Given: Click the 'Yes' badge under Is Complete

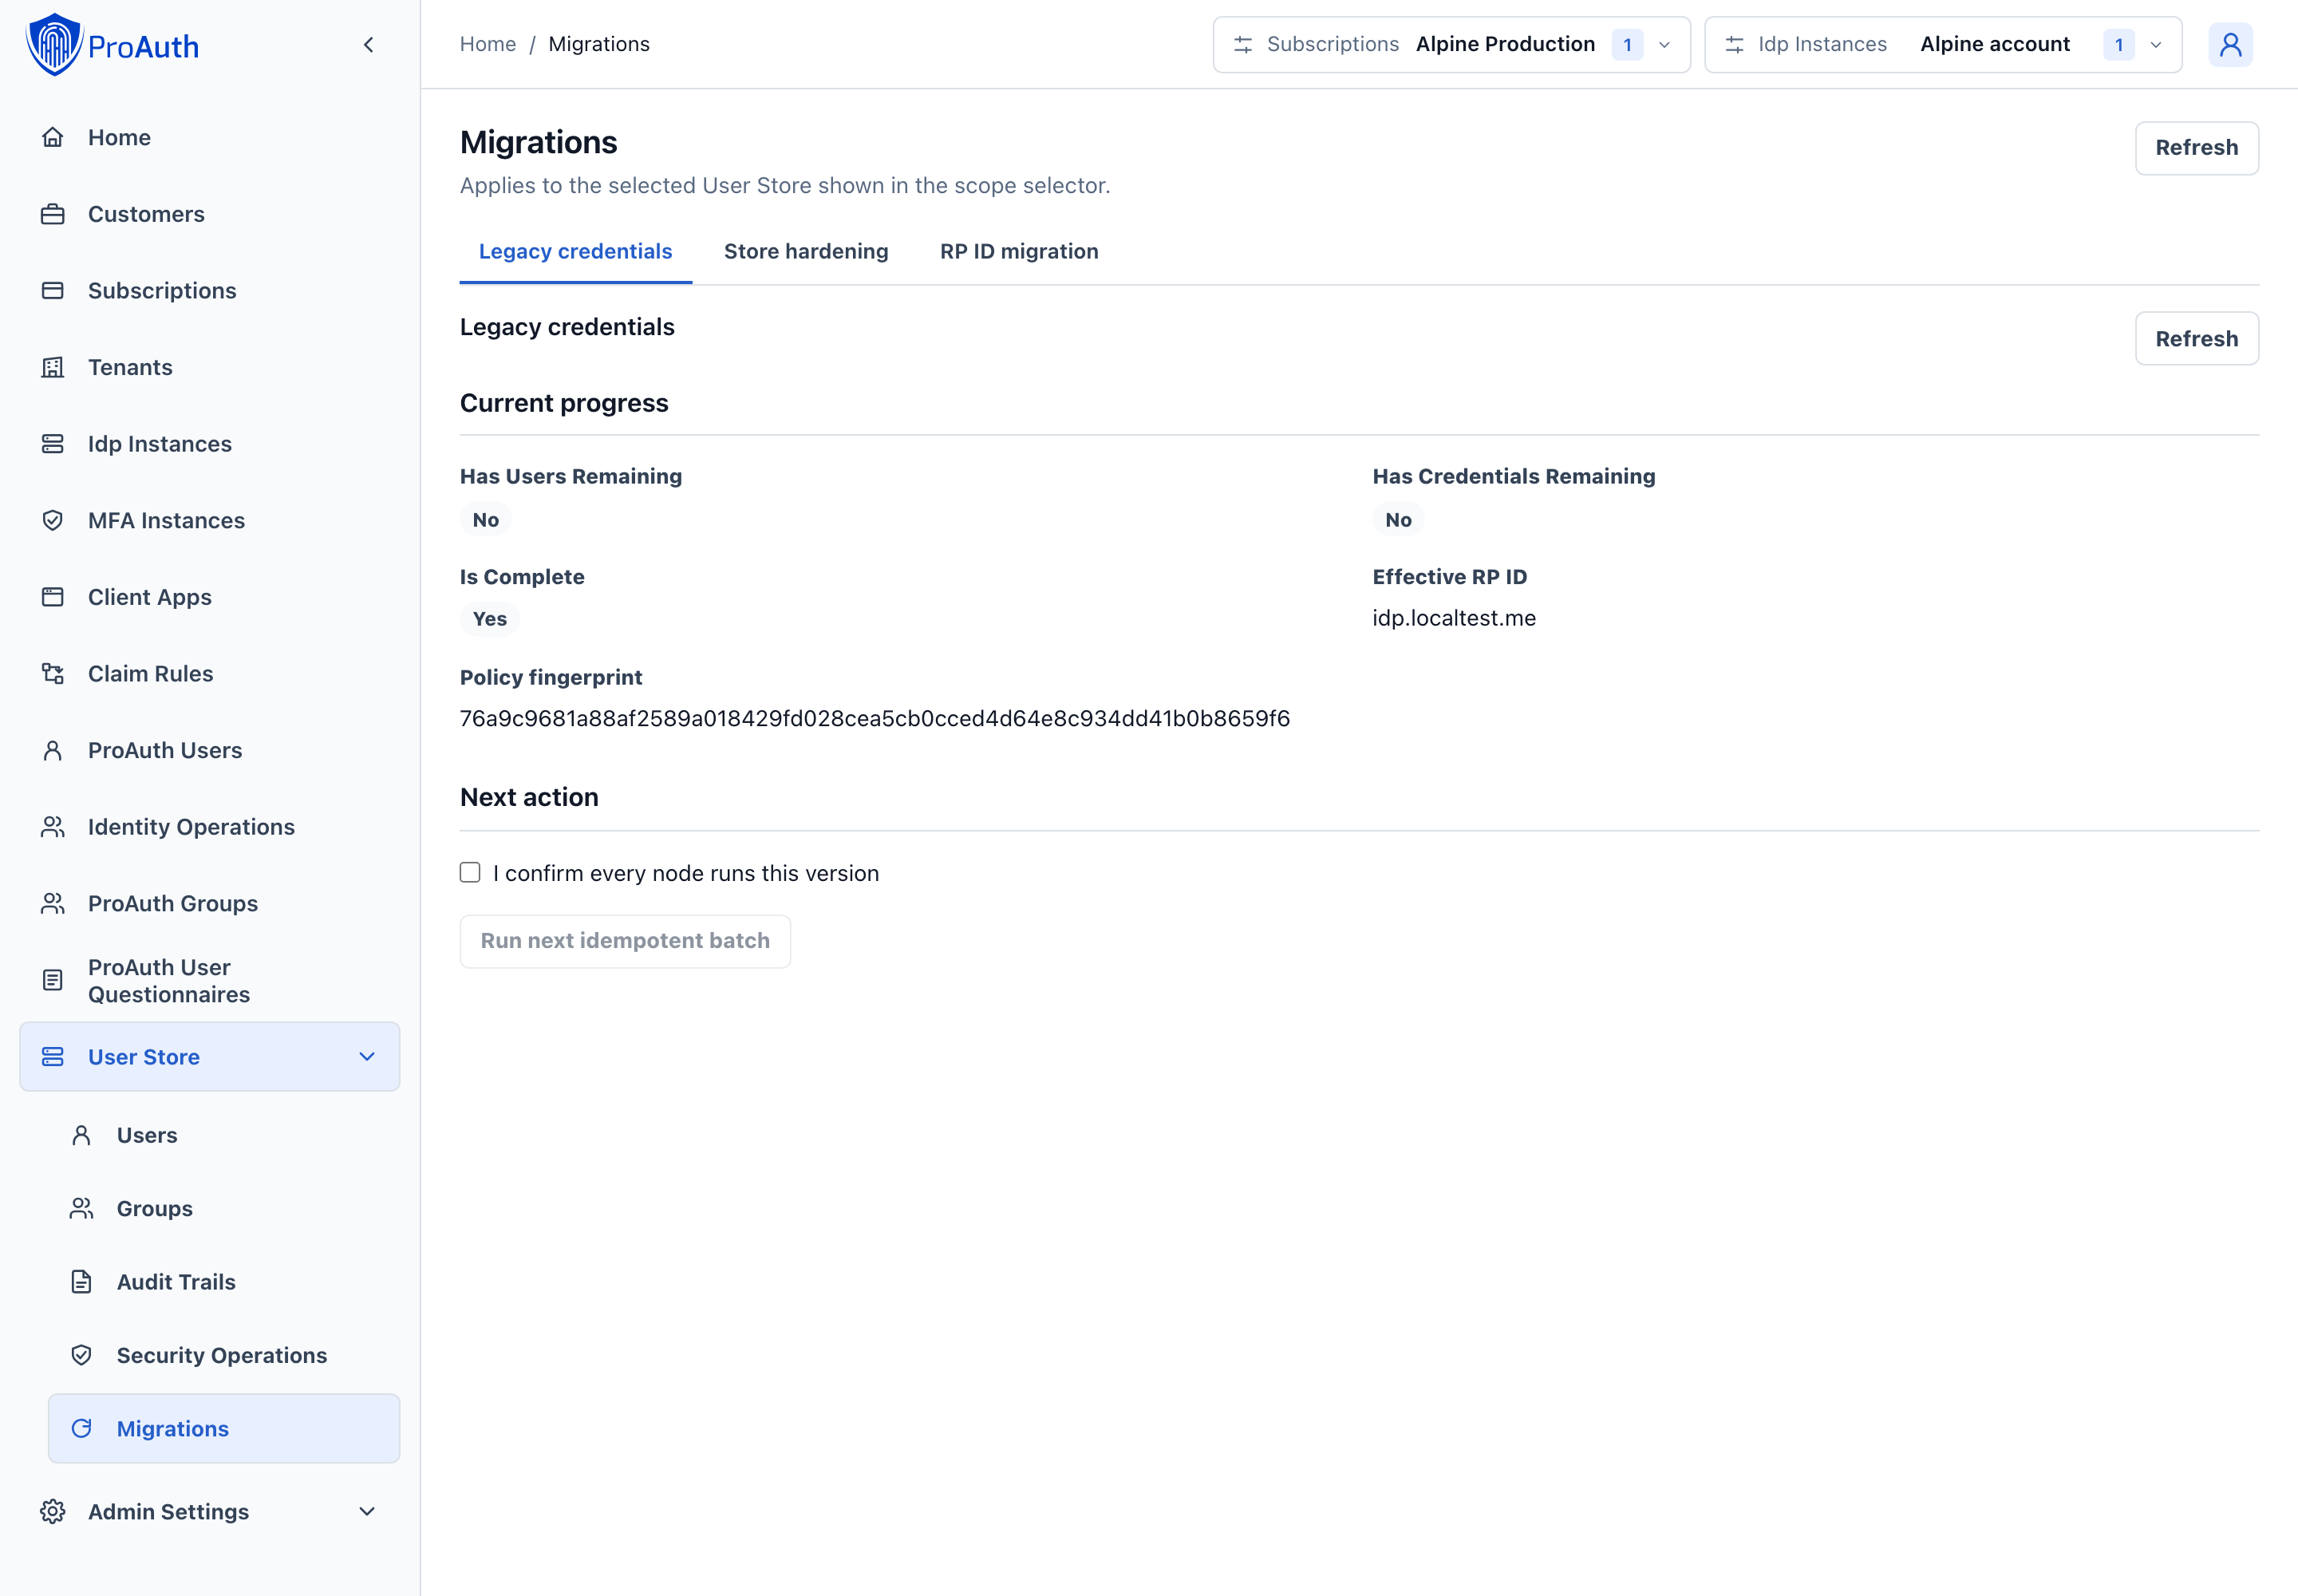Looking at the screenshot, I should pos(490,619).
